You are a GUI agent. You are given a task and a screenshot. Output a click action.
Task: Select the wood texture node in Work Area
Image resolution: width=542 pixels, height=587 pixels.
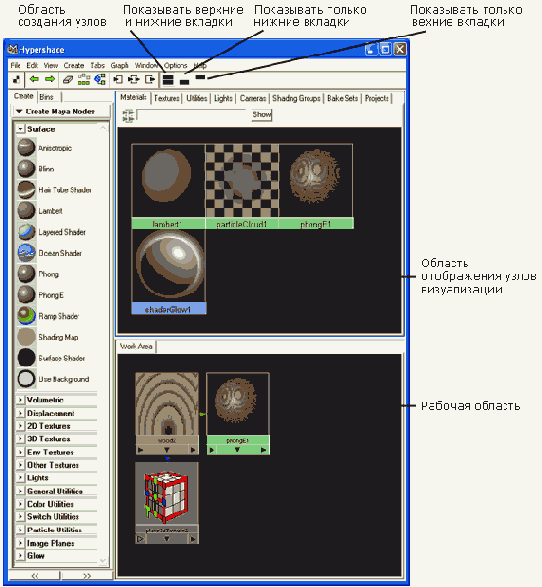[x=167, y=413]
